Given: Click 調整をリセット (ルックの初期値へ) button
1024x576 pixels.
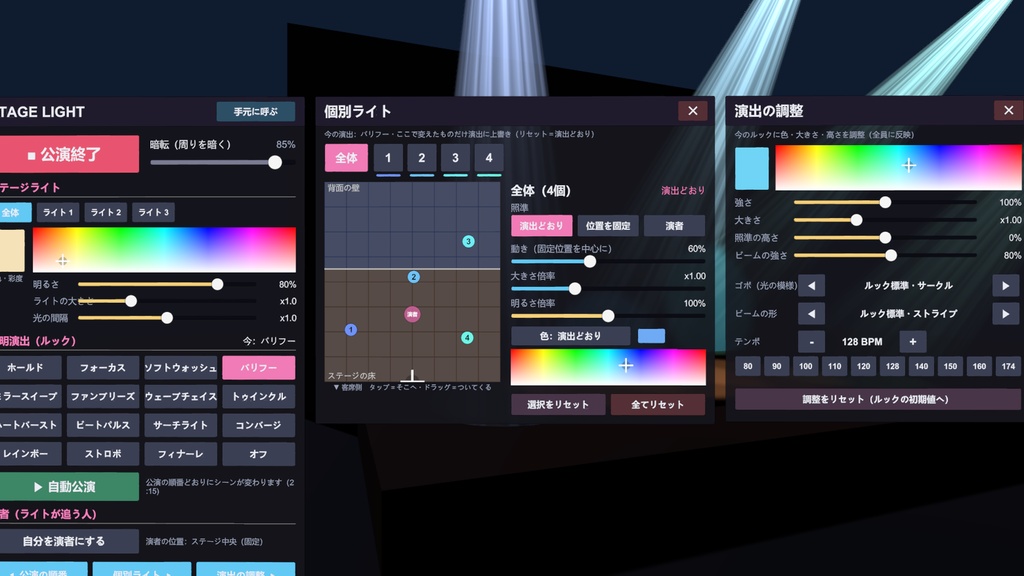Looking at the screenshot, I should click(876, 399).
